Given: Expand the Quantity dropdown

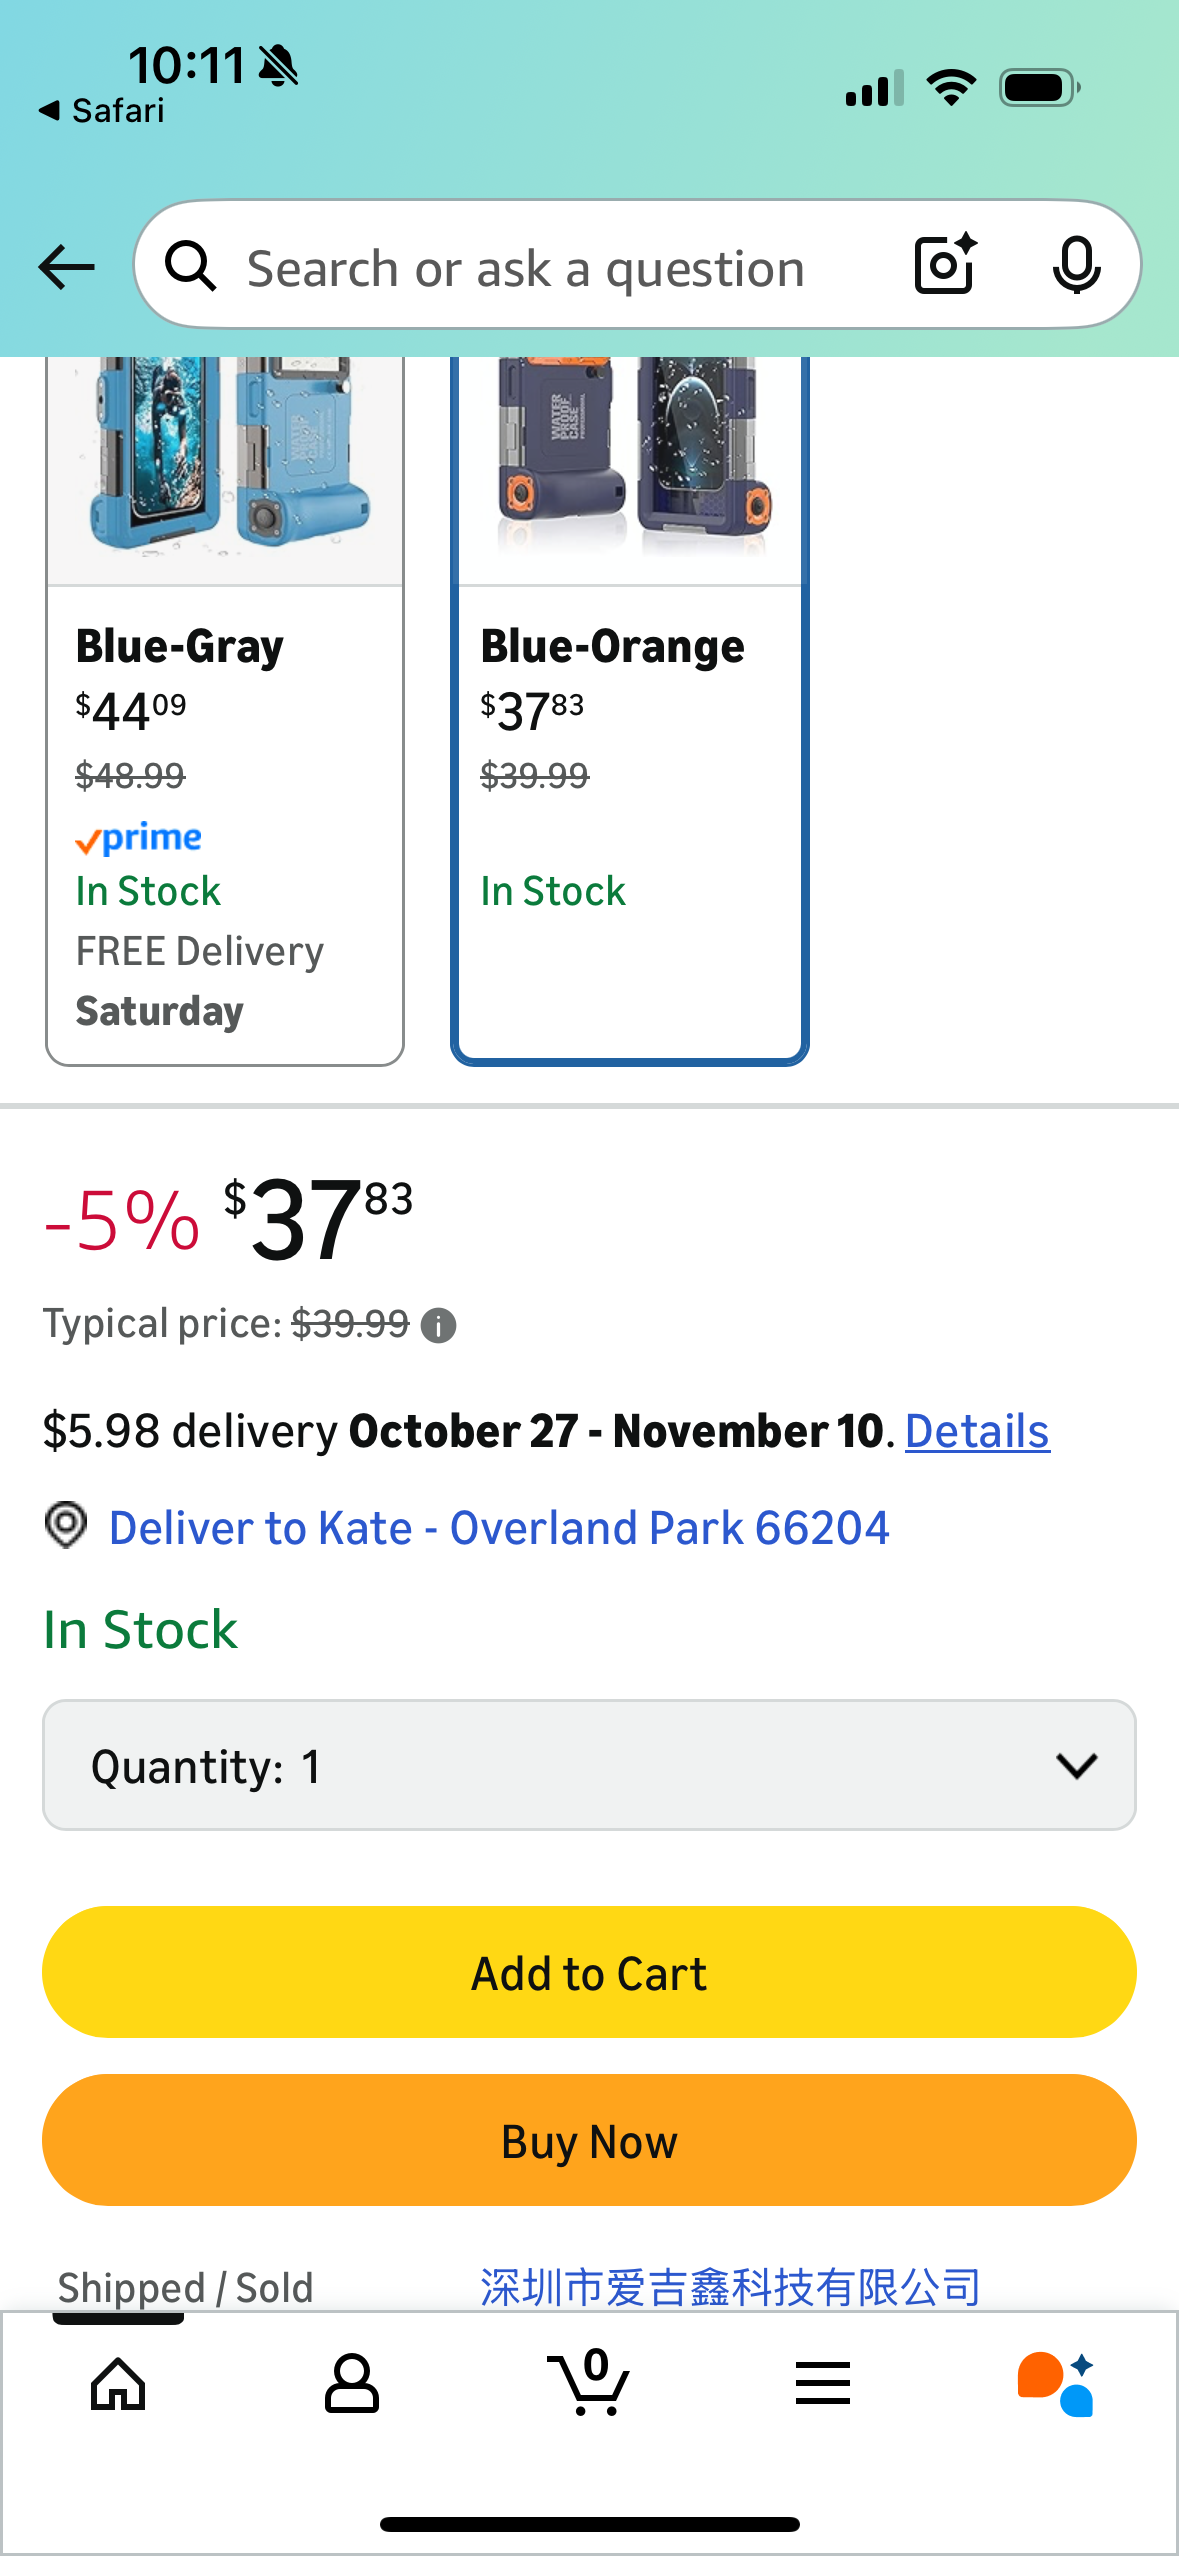Looking at the screenshot, I should pyautogui.click(x=589, y=1766).
